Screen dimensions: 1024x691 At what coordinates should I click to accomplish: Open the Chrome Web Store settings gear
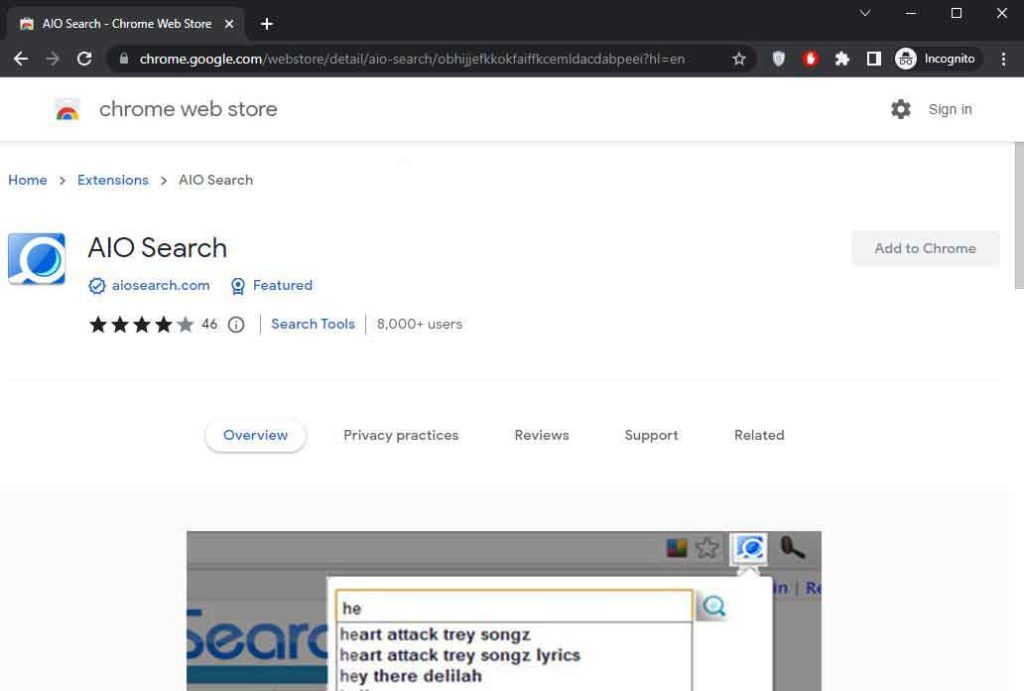[x=901, y=109]
